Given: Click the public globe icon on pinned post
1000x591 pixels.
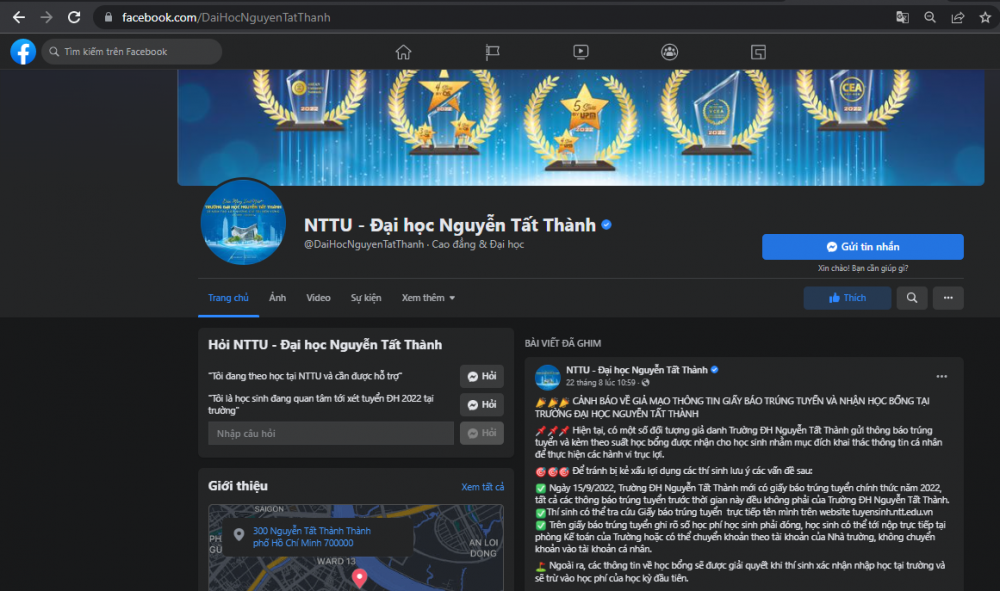Looking at the screenshot, I should pos(645,383).
